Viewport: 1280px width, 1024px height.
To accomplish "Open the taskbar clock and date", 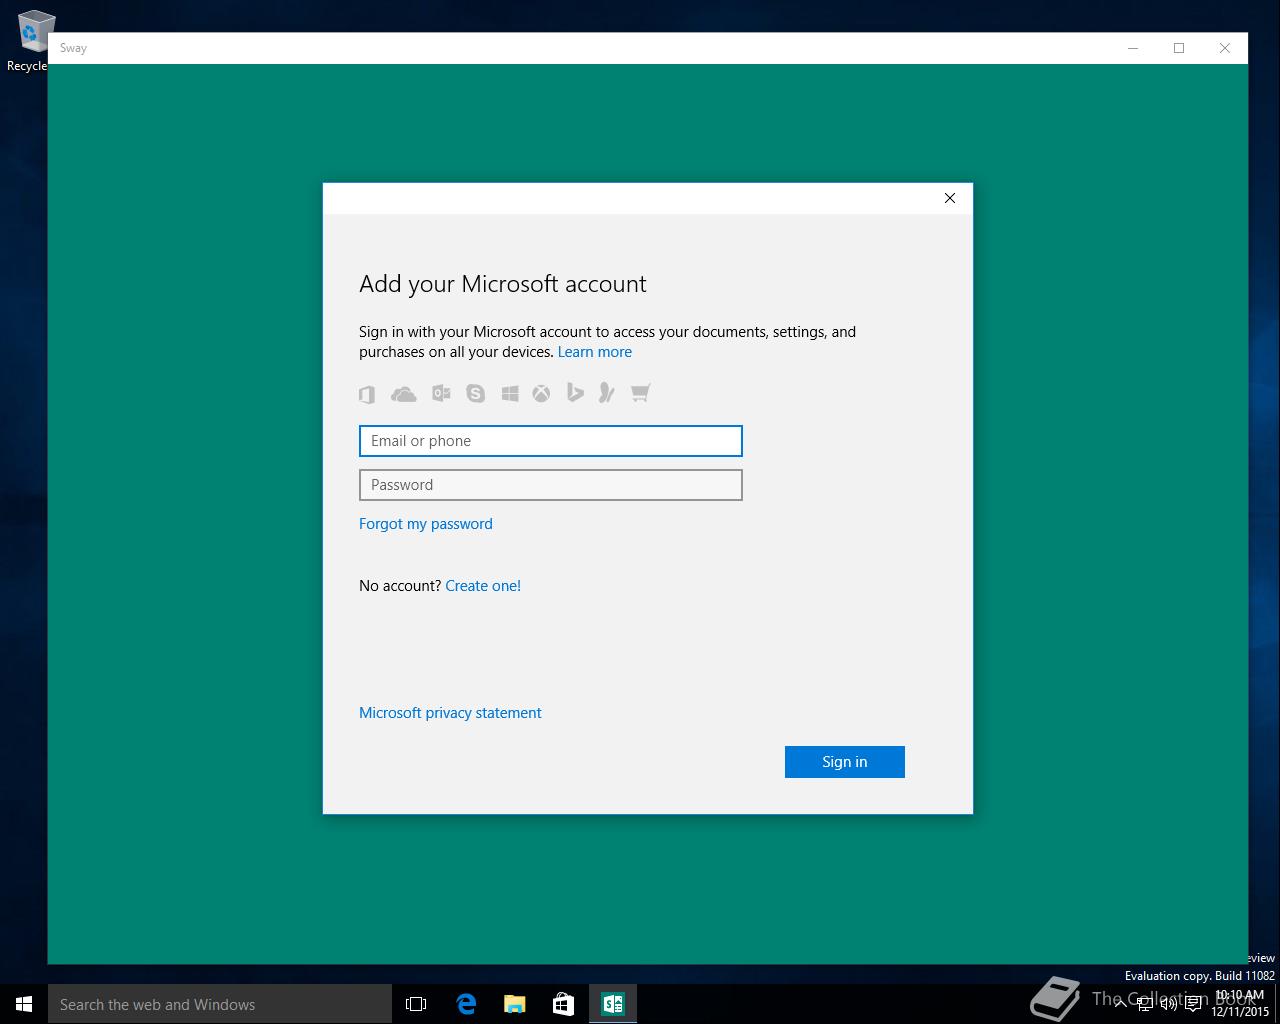I will point(1240,1004).
